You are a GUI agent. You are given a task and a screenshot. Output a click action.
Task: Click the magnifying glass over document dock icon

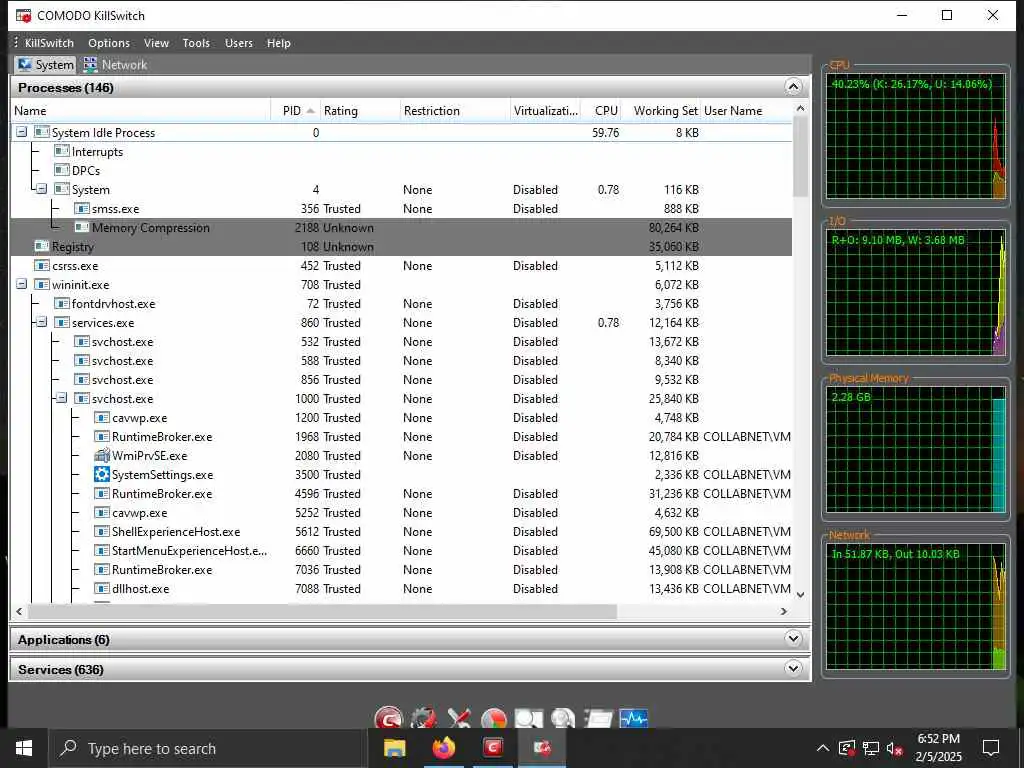click(x=528, y=719)
